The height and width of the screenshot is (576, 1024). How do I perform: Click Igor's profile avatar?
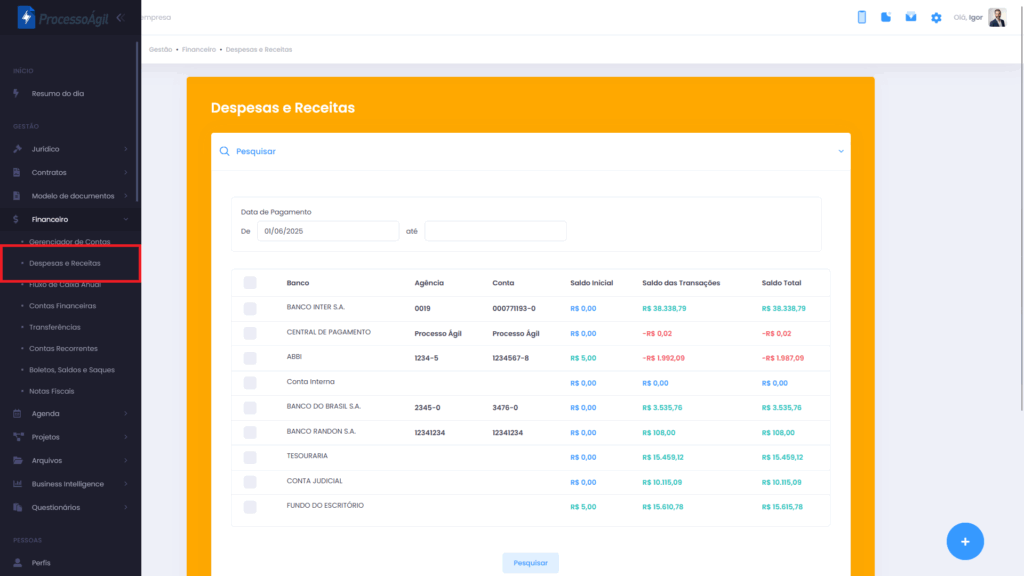pyautogui.click(x=997, y=18)
